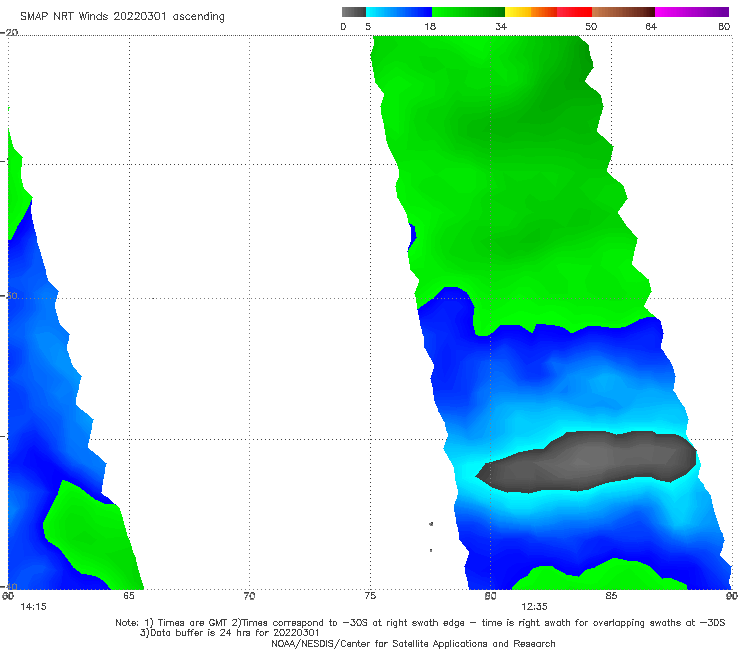Screen dimensions: 740x650
Task: Click the latitude label '-20' at top left
Action: tap(9, 32)
